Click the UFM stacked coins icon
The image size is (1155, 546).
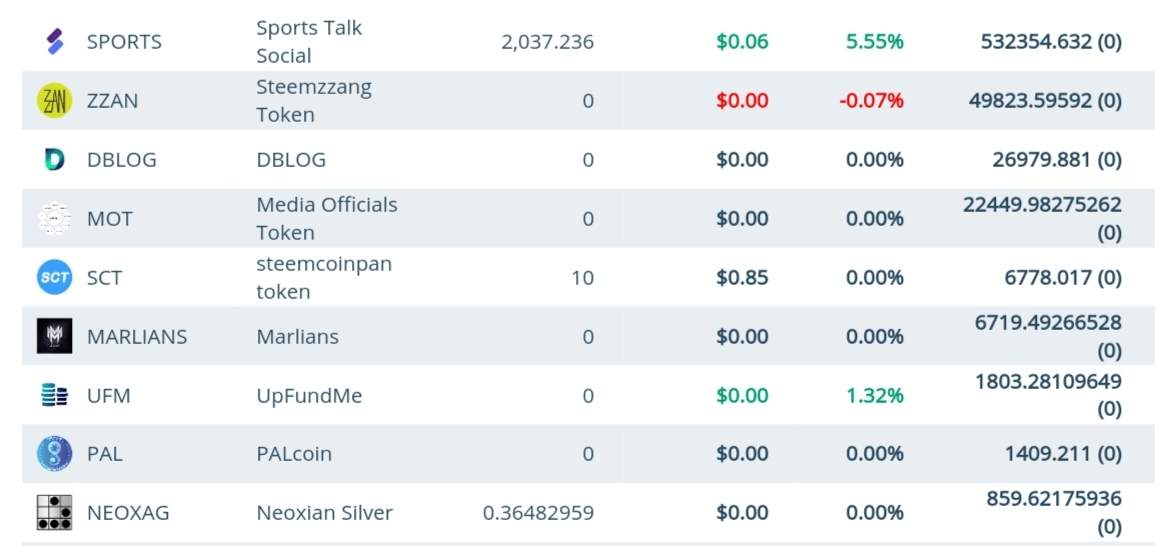pos(54,396)
